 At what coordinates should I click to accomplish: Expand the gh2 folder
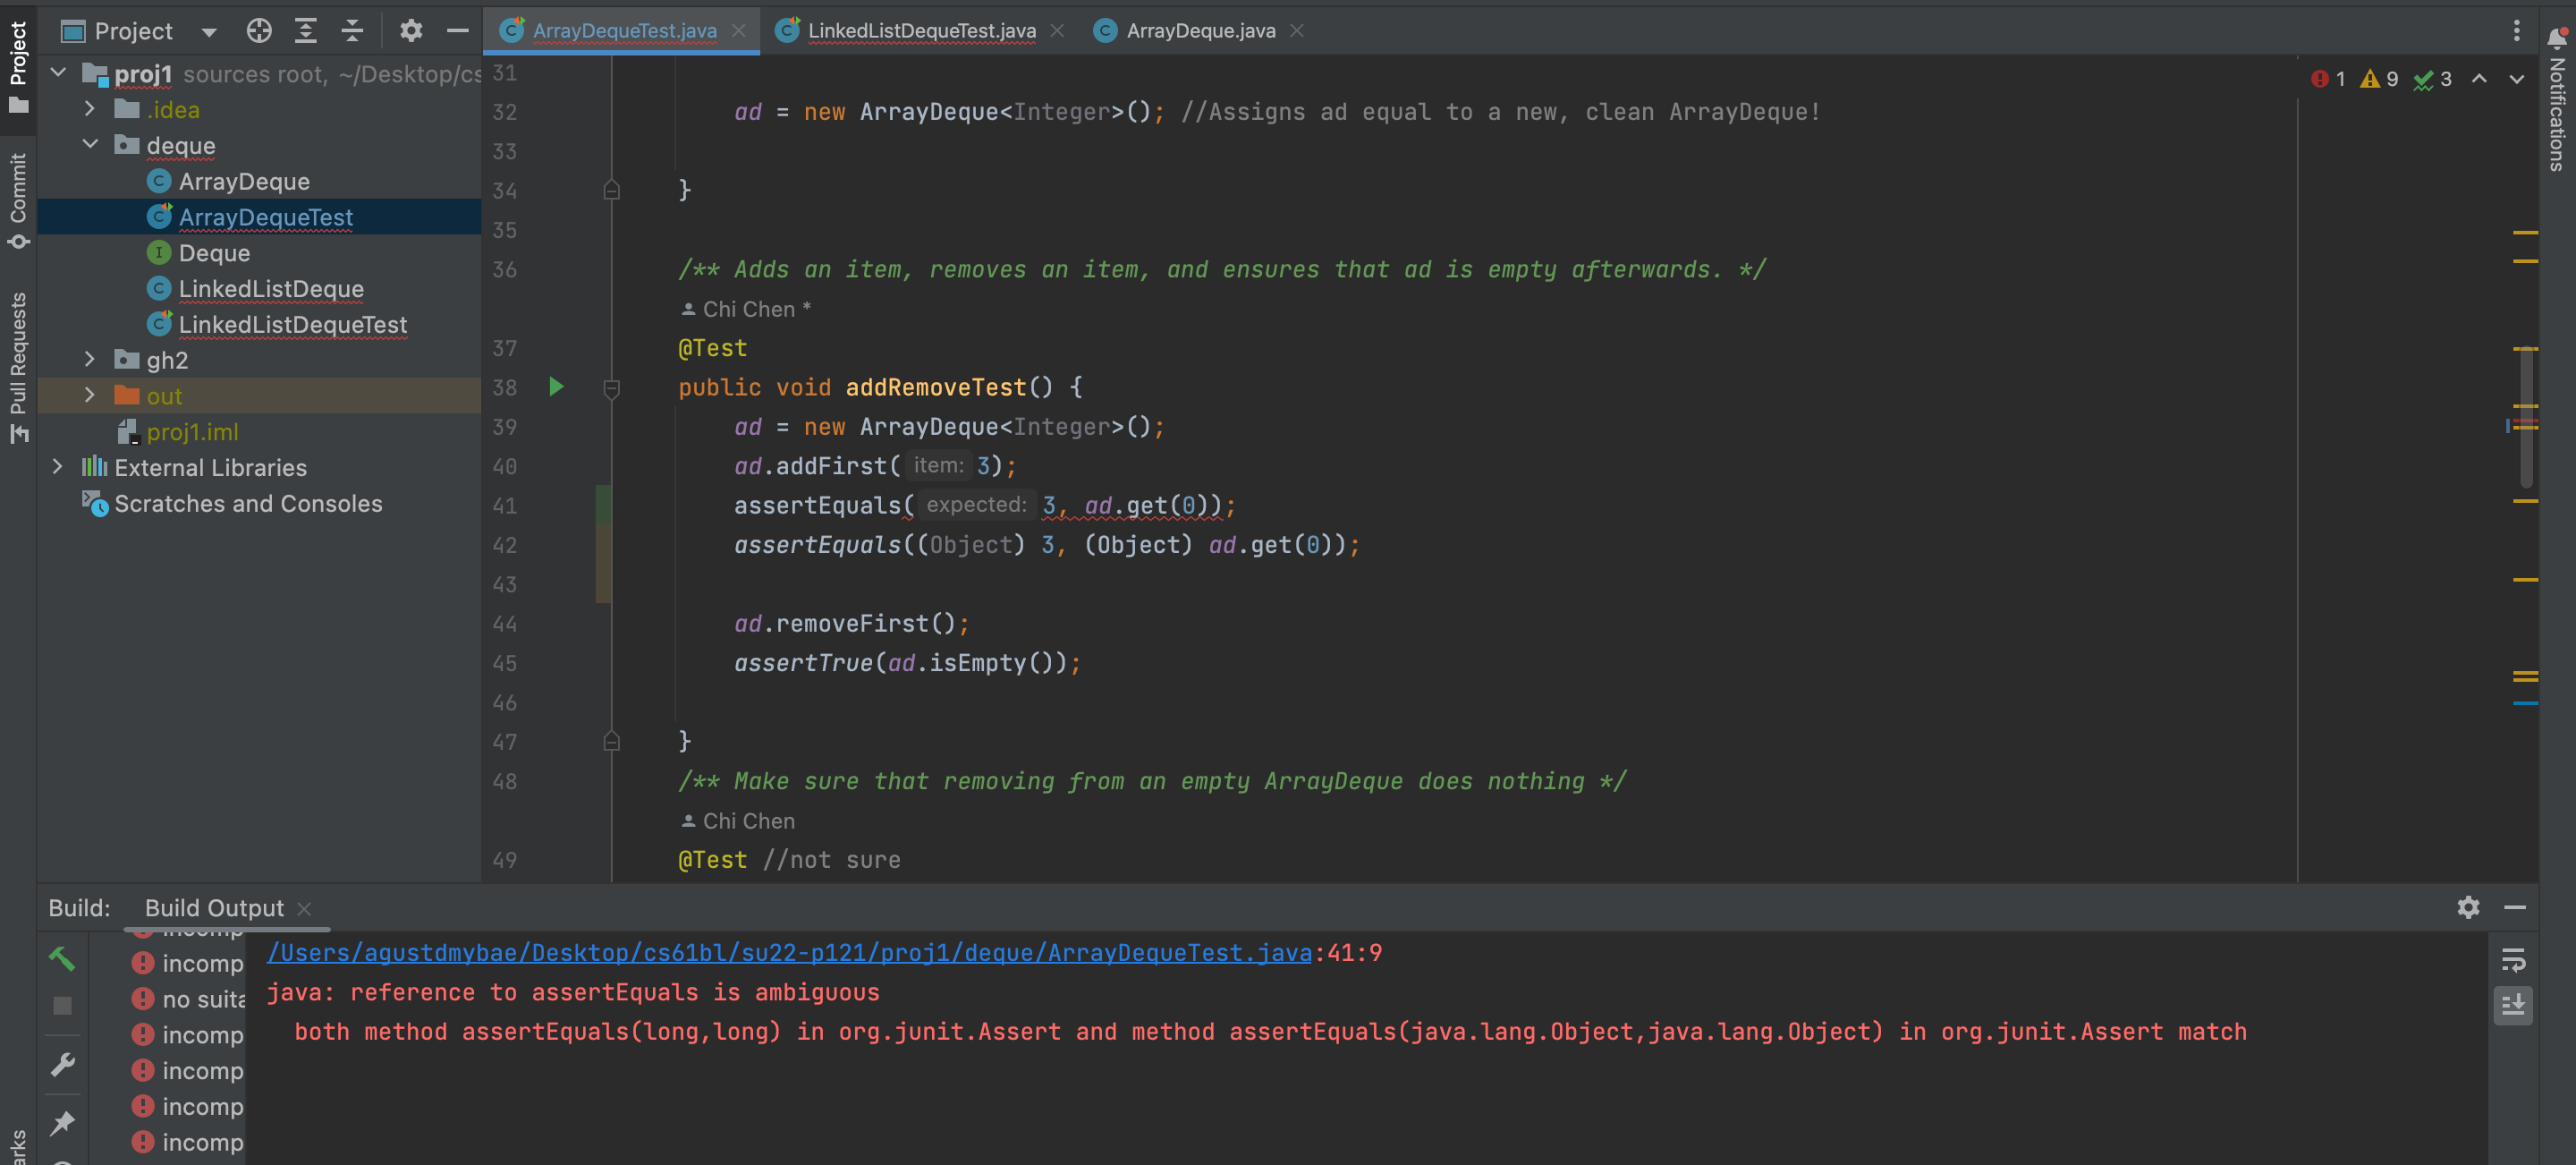pos(90,360)
